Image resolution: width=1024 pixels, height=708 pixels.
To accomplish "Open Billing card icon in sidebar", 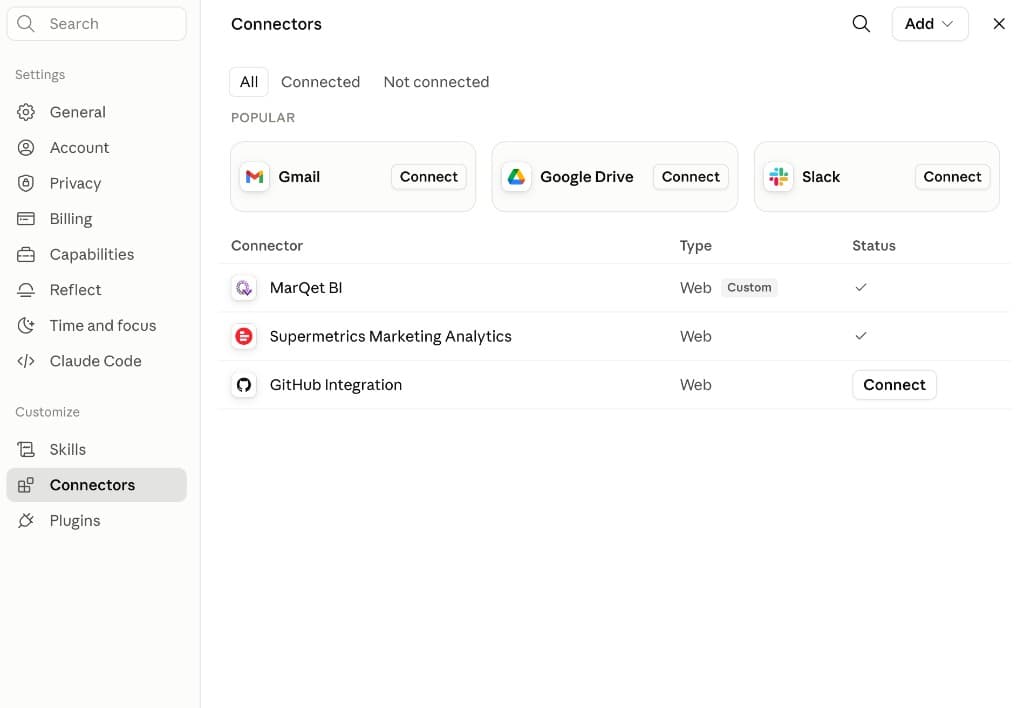I will [25, 218].
